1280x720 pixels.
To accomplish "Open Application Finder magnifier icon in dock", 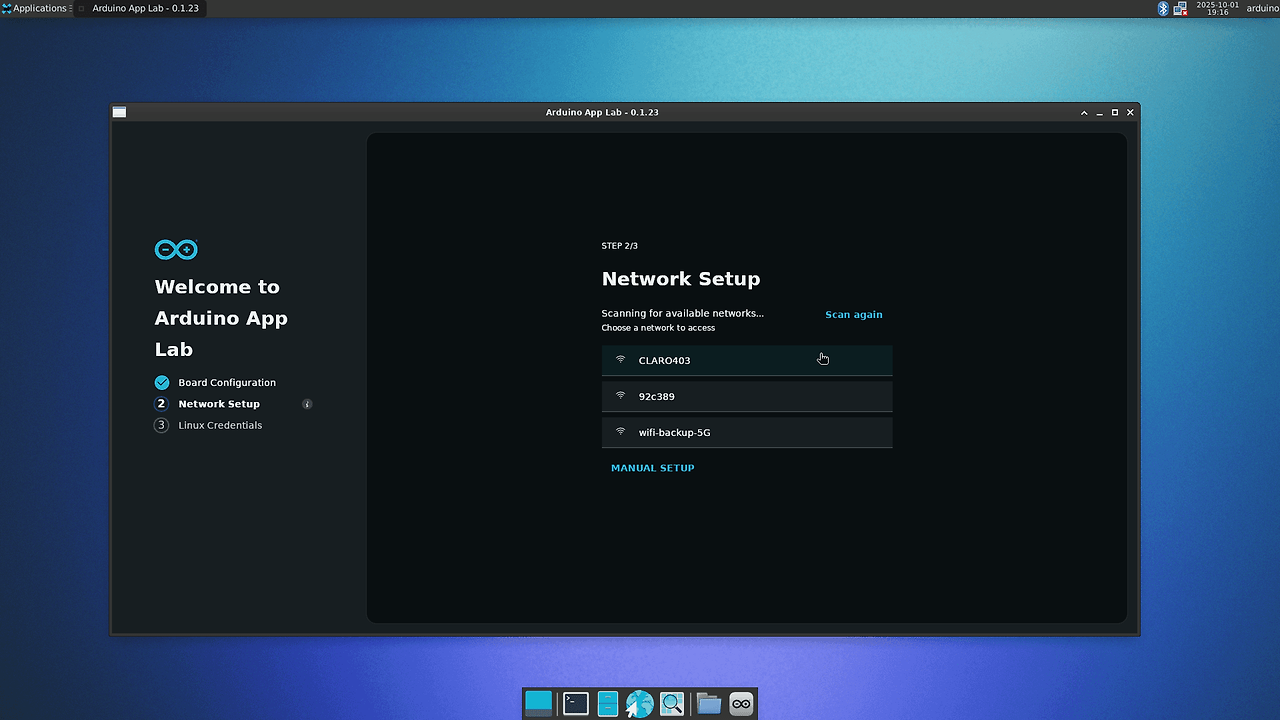I will (672, 704).
